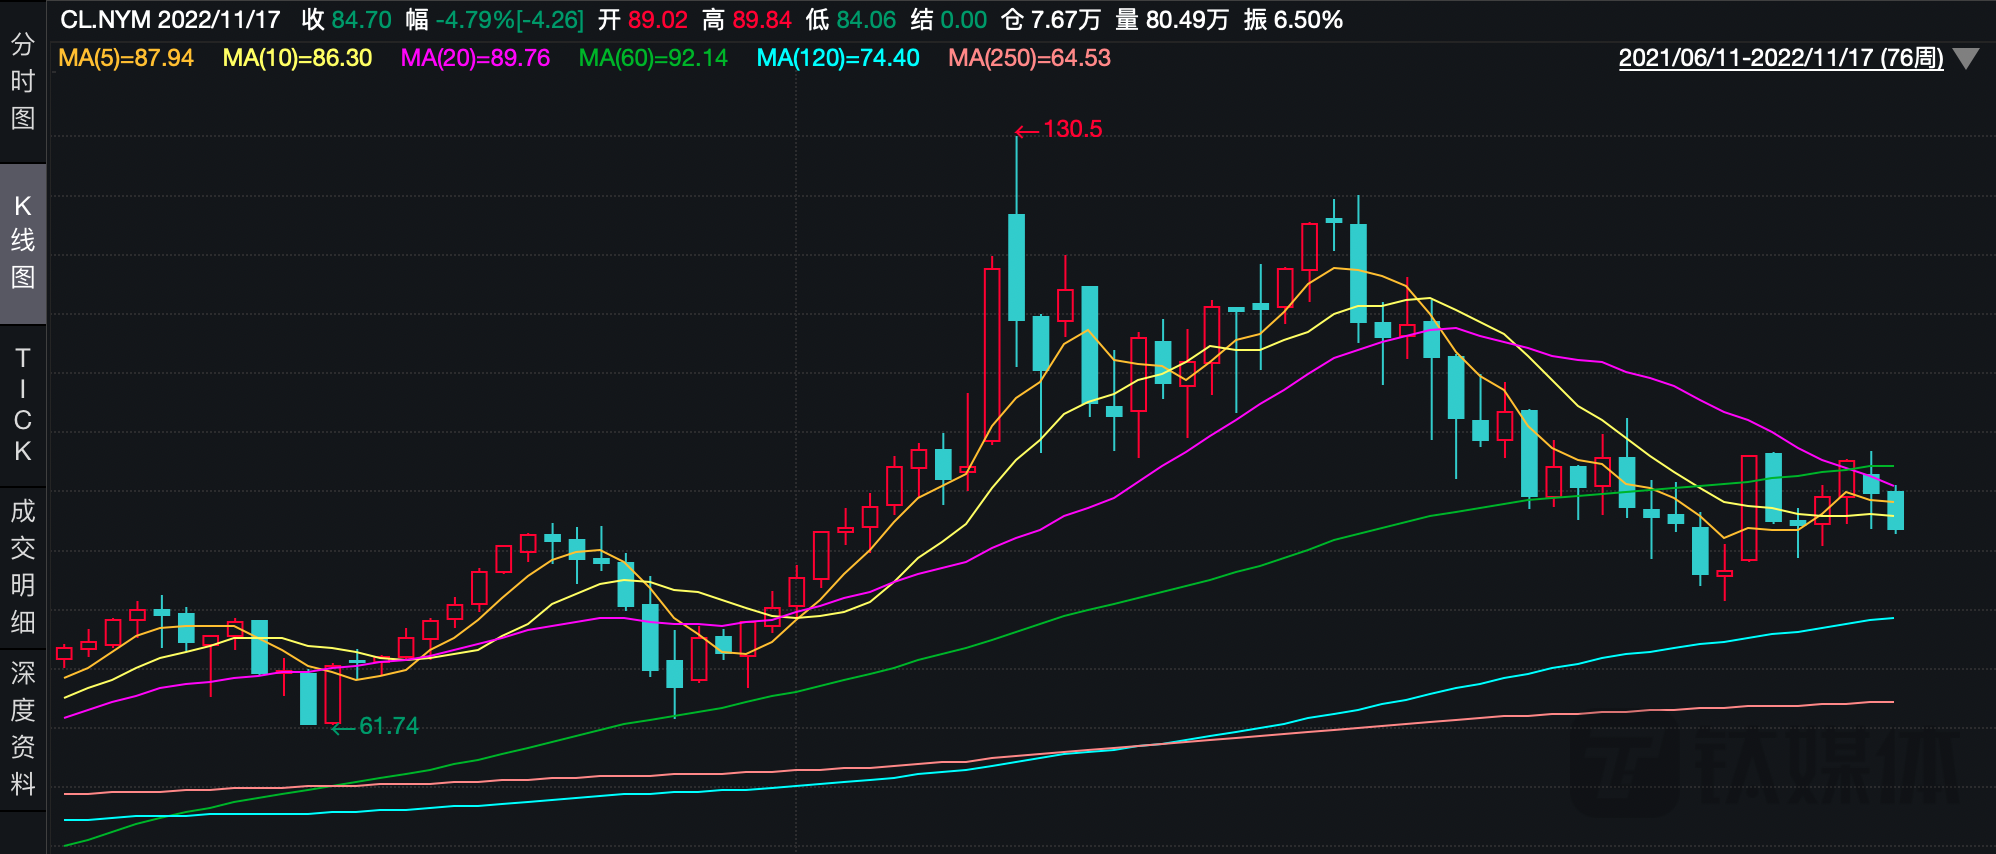Show the 深度资料 sidebar tab
Image resolution: width=1996 pixels, height=854 pixels.
22,729
